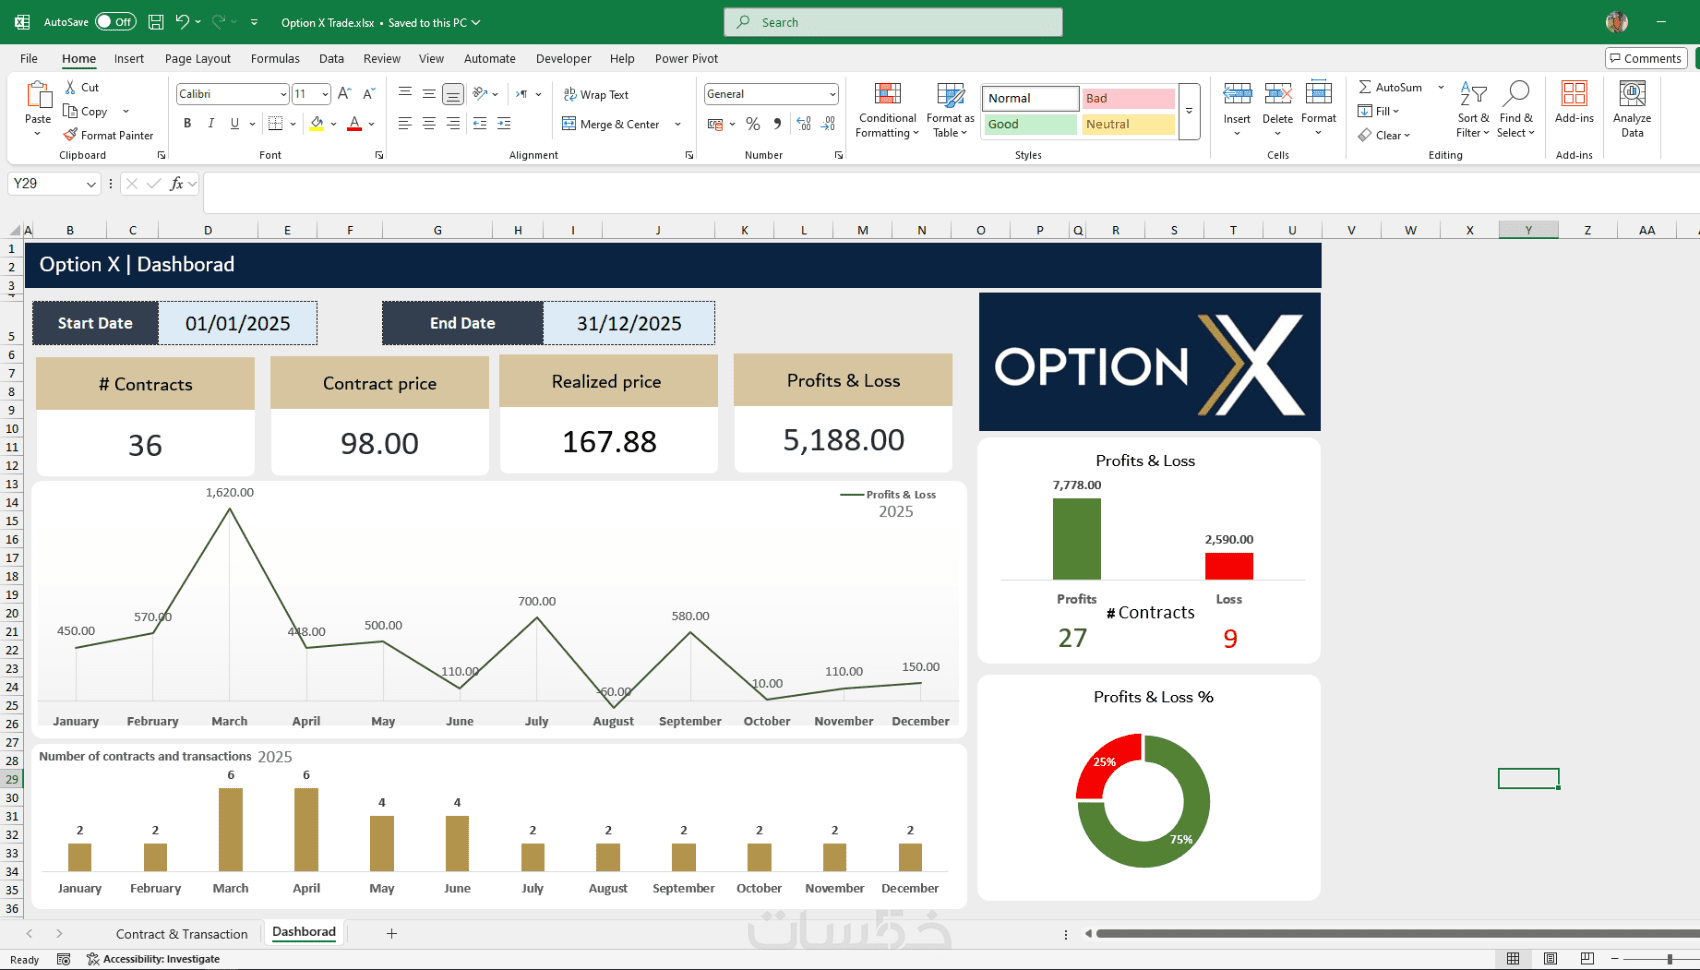The width and height of the screenshot is (1700, 970).
Task: Open the General number format dropdown
Action: pyautogui.click(x=832, y=94)
